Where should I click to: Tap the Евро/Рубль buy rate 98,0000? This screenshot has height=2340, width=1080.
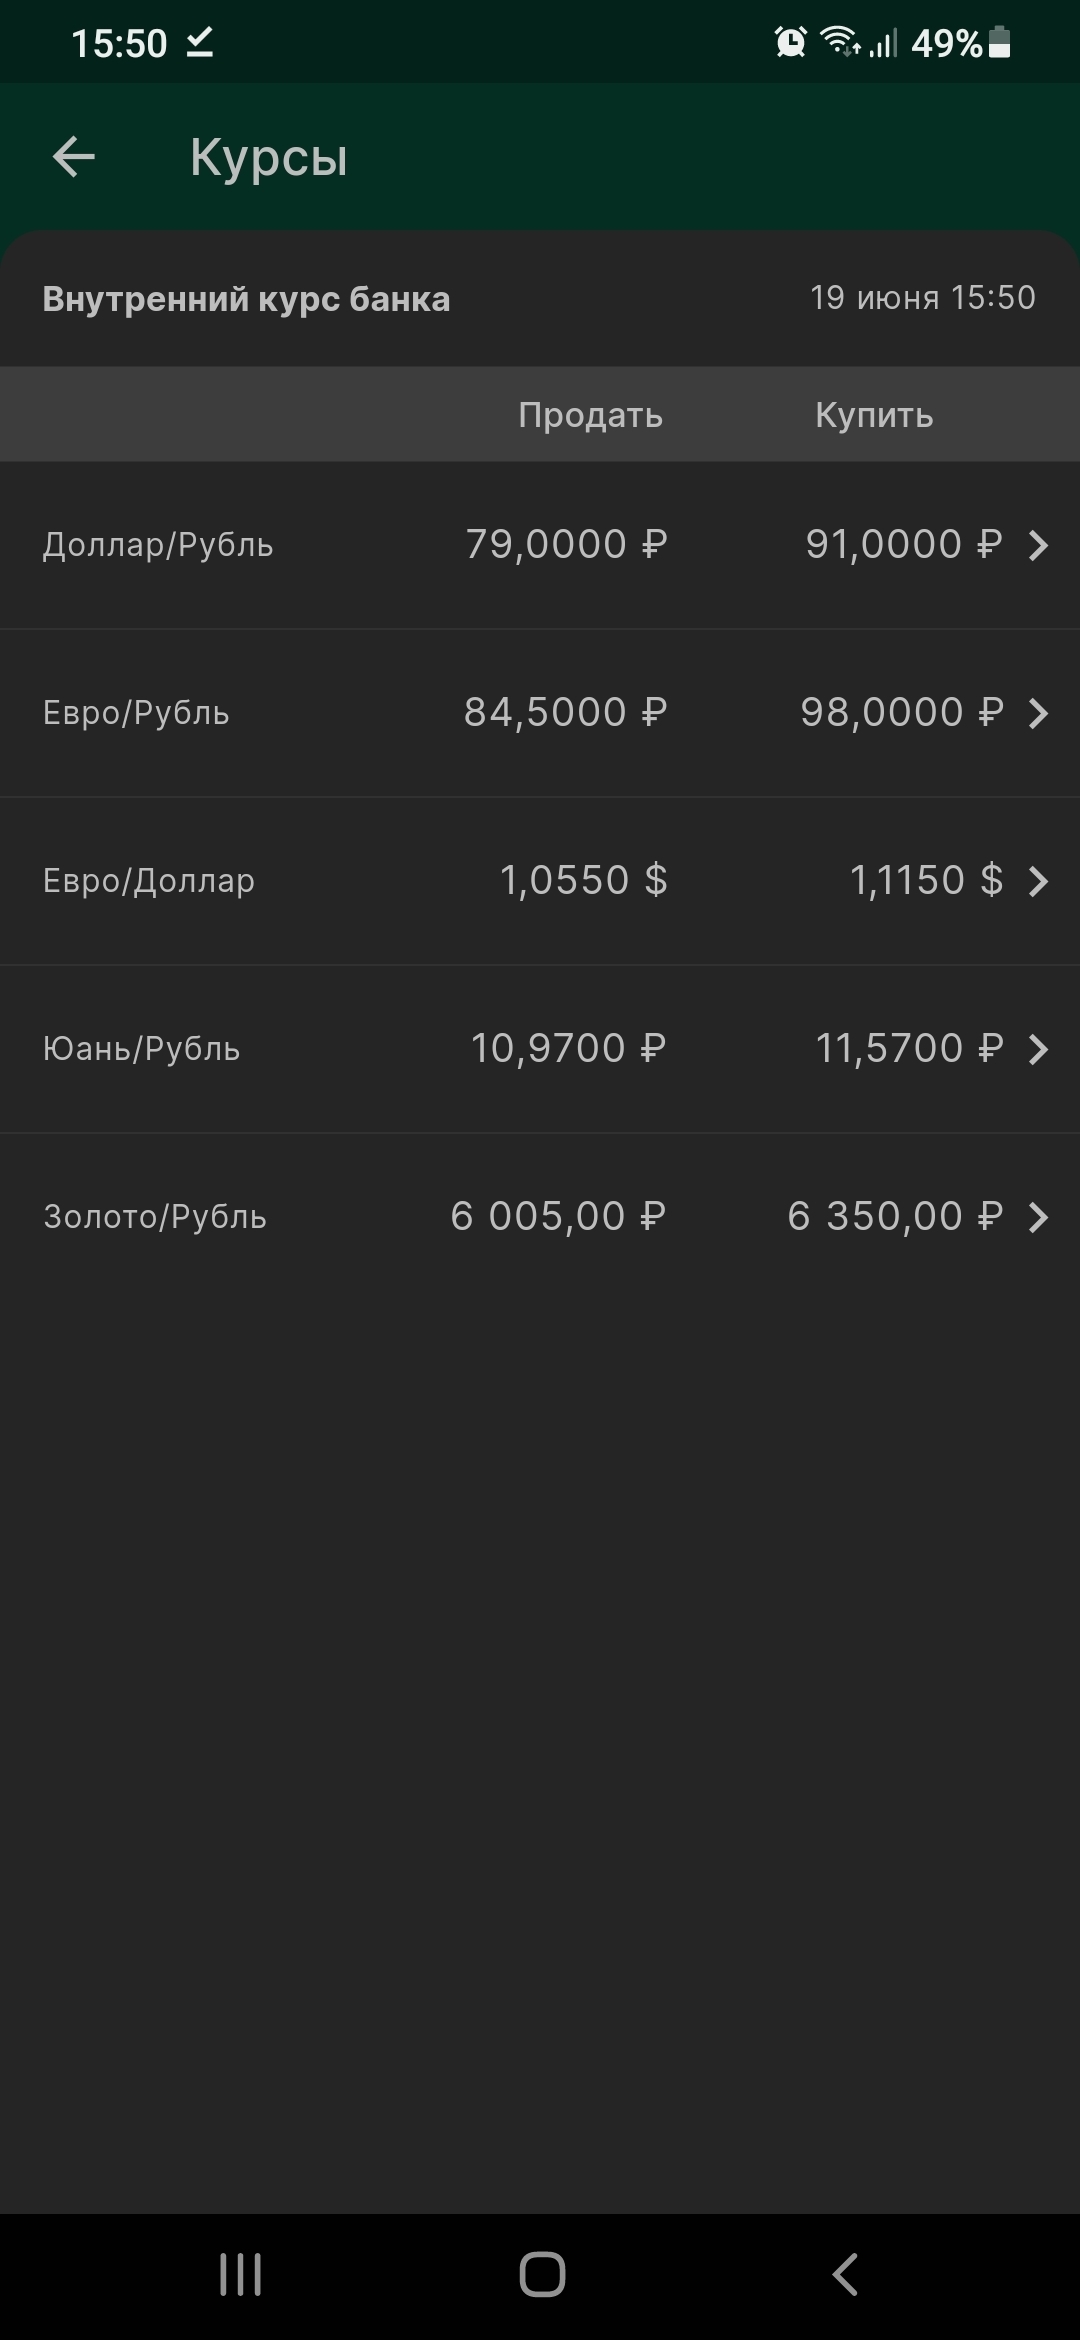[x=901, y=713]
